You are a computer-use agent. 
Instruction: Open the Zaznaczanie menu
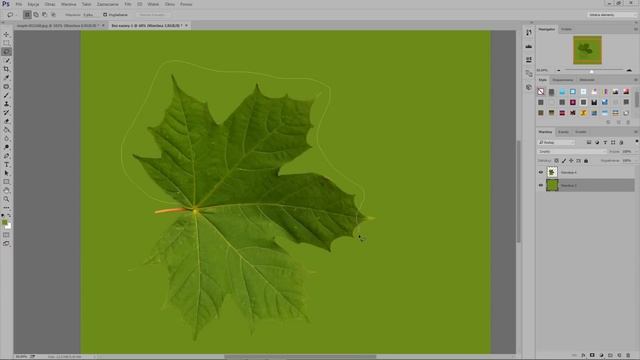[x=108, y=4]
